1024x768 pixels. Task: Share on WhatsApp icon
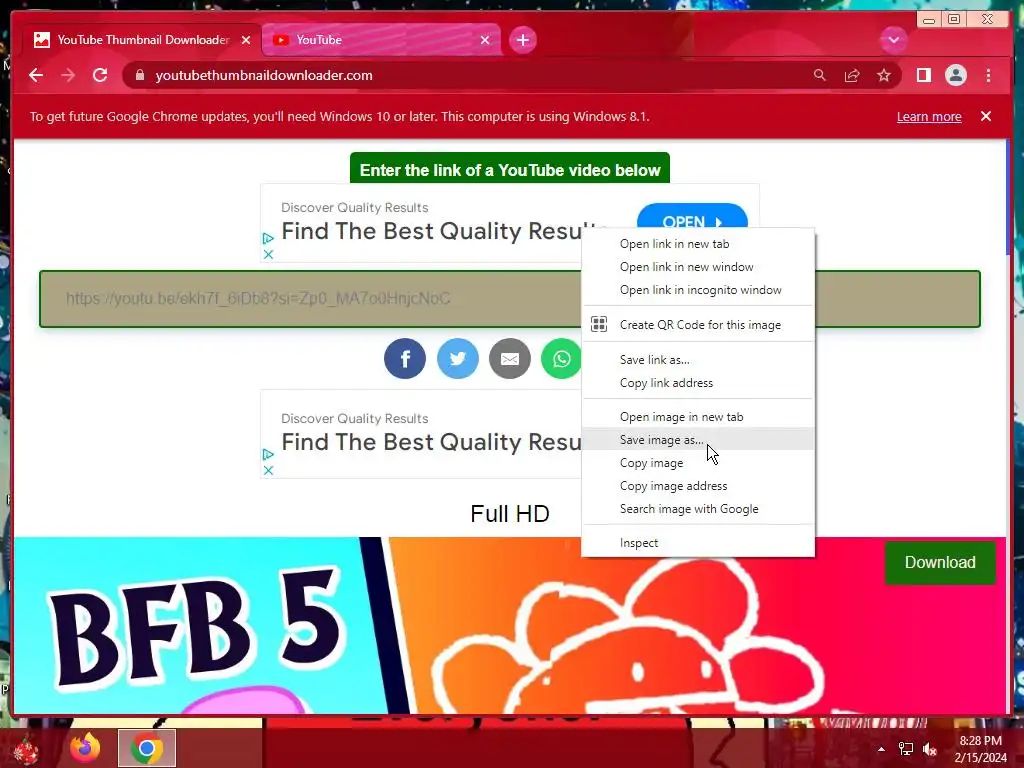click(x=561, y=359)
